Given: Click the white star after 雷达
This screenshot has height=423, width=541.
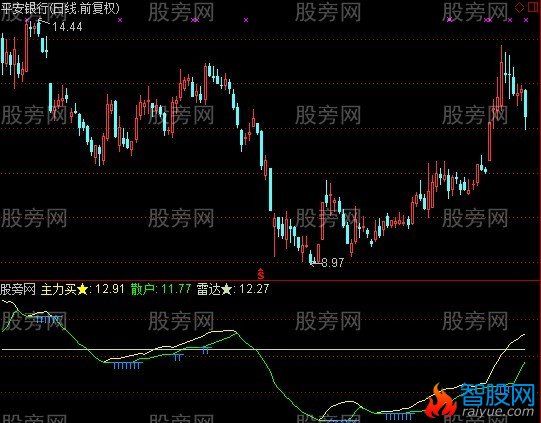Looking at the screenshot, I should point(227,289).
